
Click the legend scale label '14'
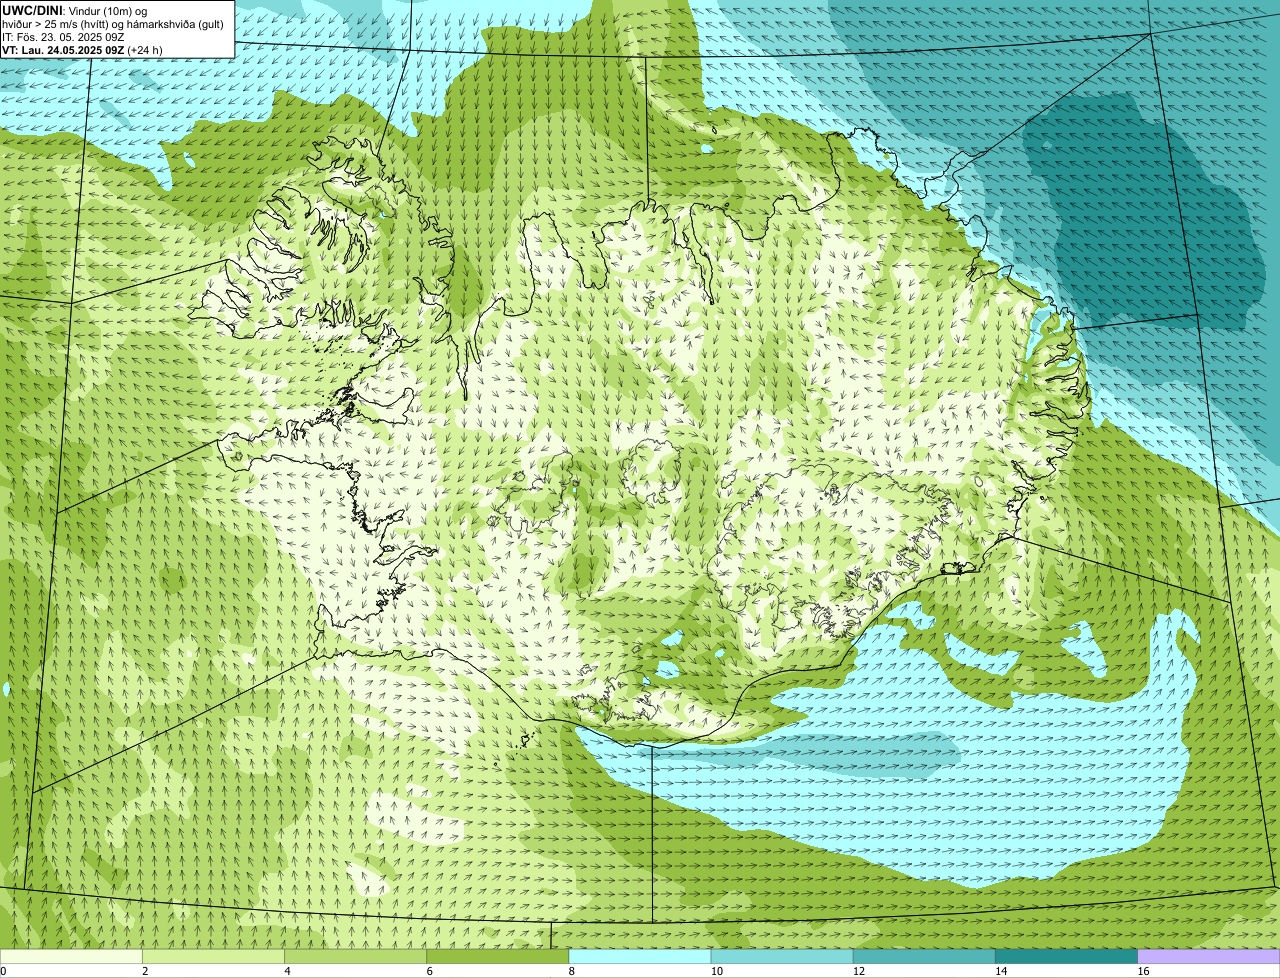1000,971
